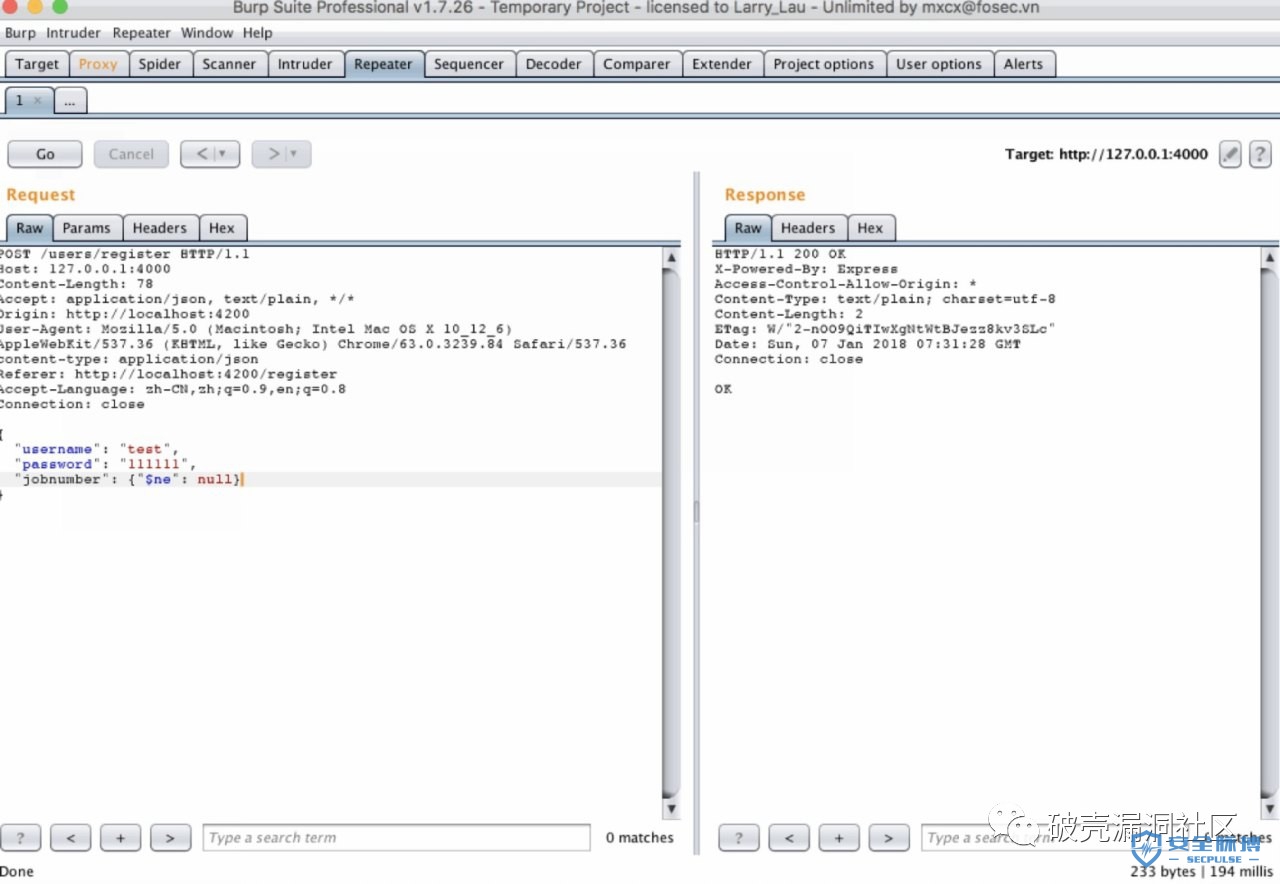
Task: Click the Go button
Action: 45,154
